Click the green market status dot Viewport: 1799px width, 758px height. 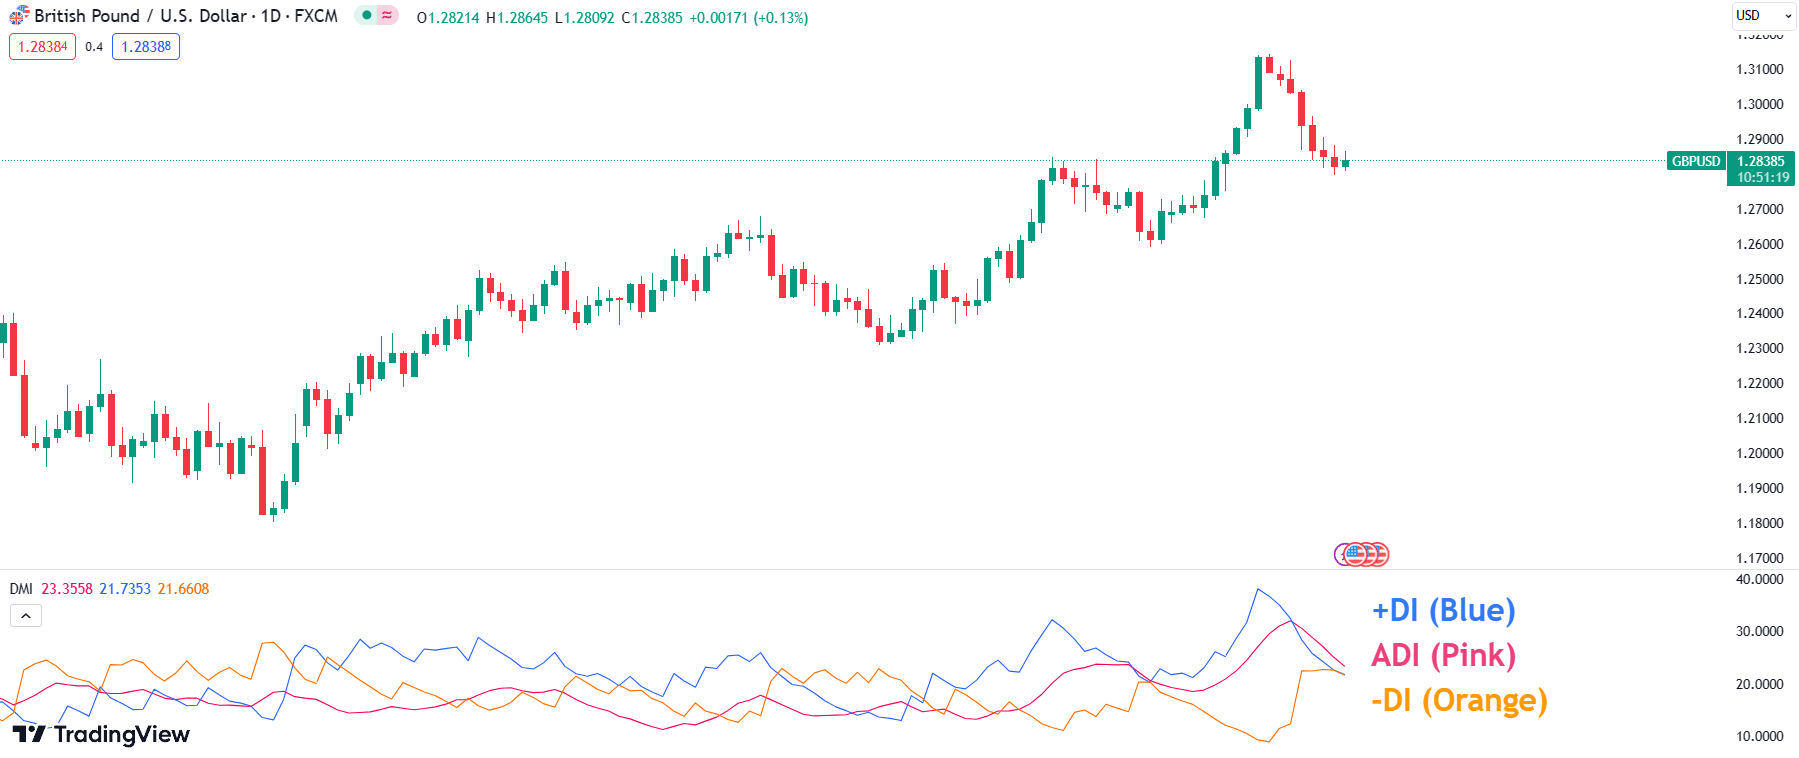click(x=367, y=16)
